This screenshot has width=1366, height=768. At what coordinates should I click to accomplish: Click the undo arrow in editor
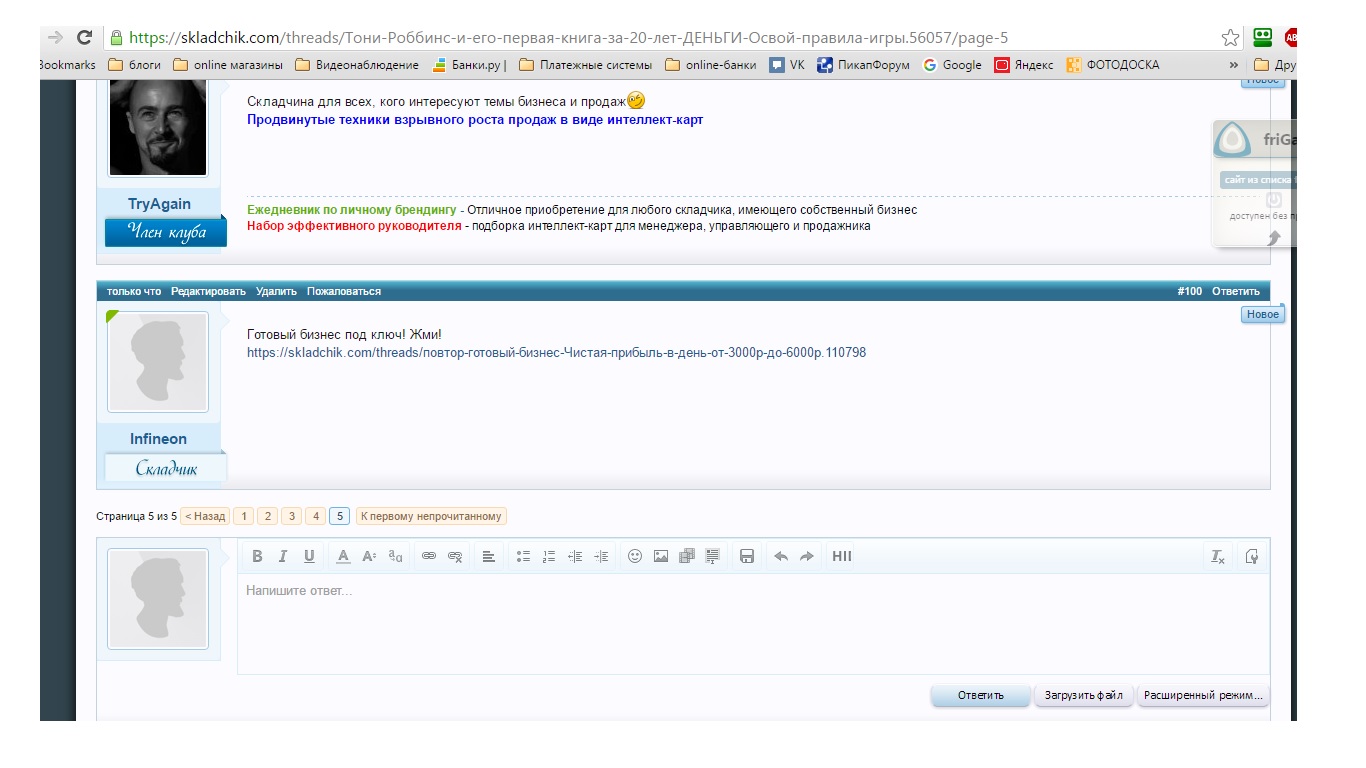coord(781,557)
